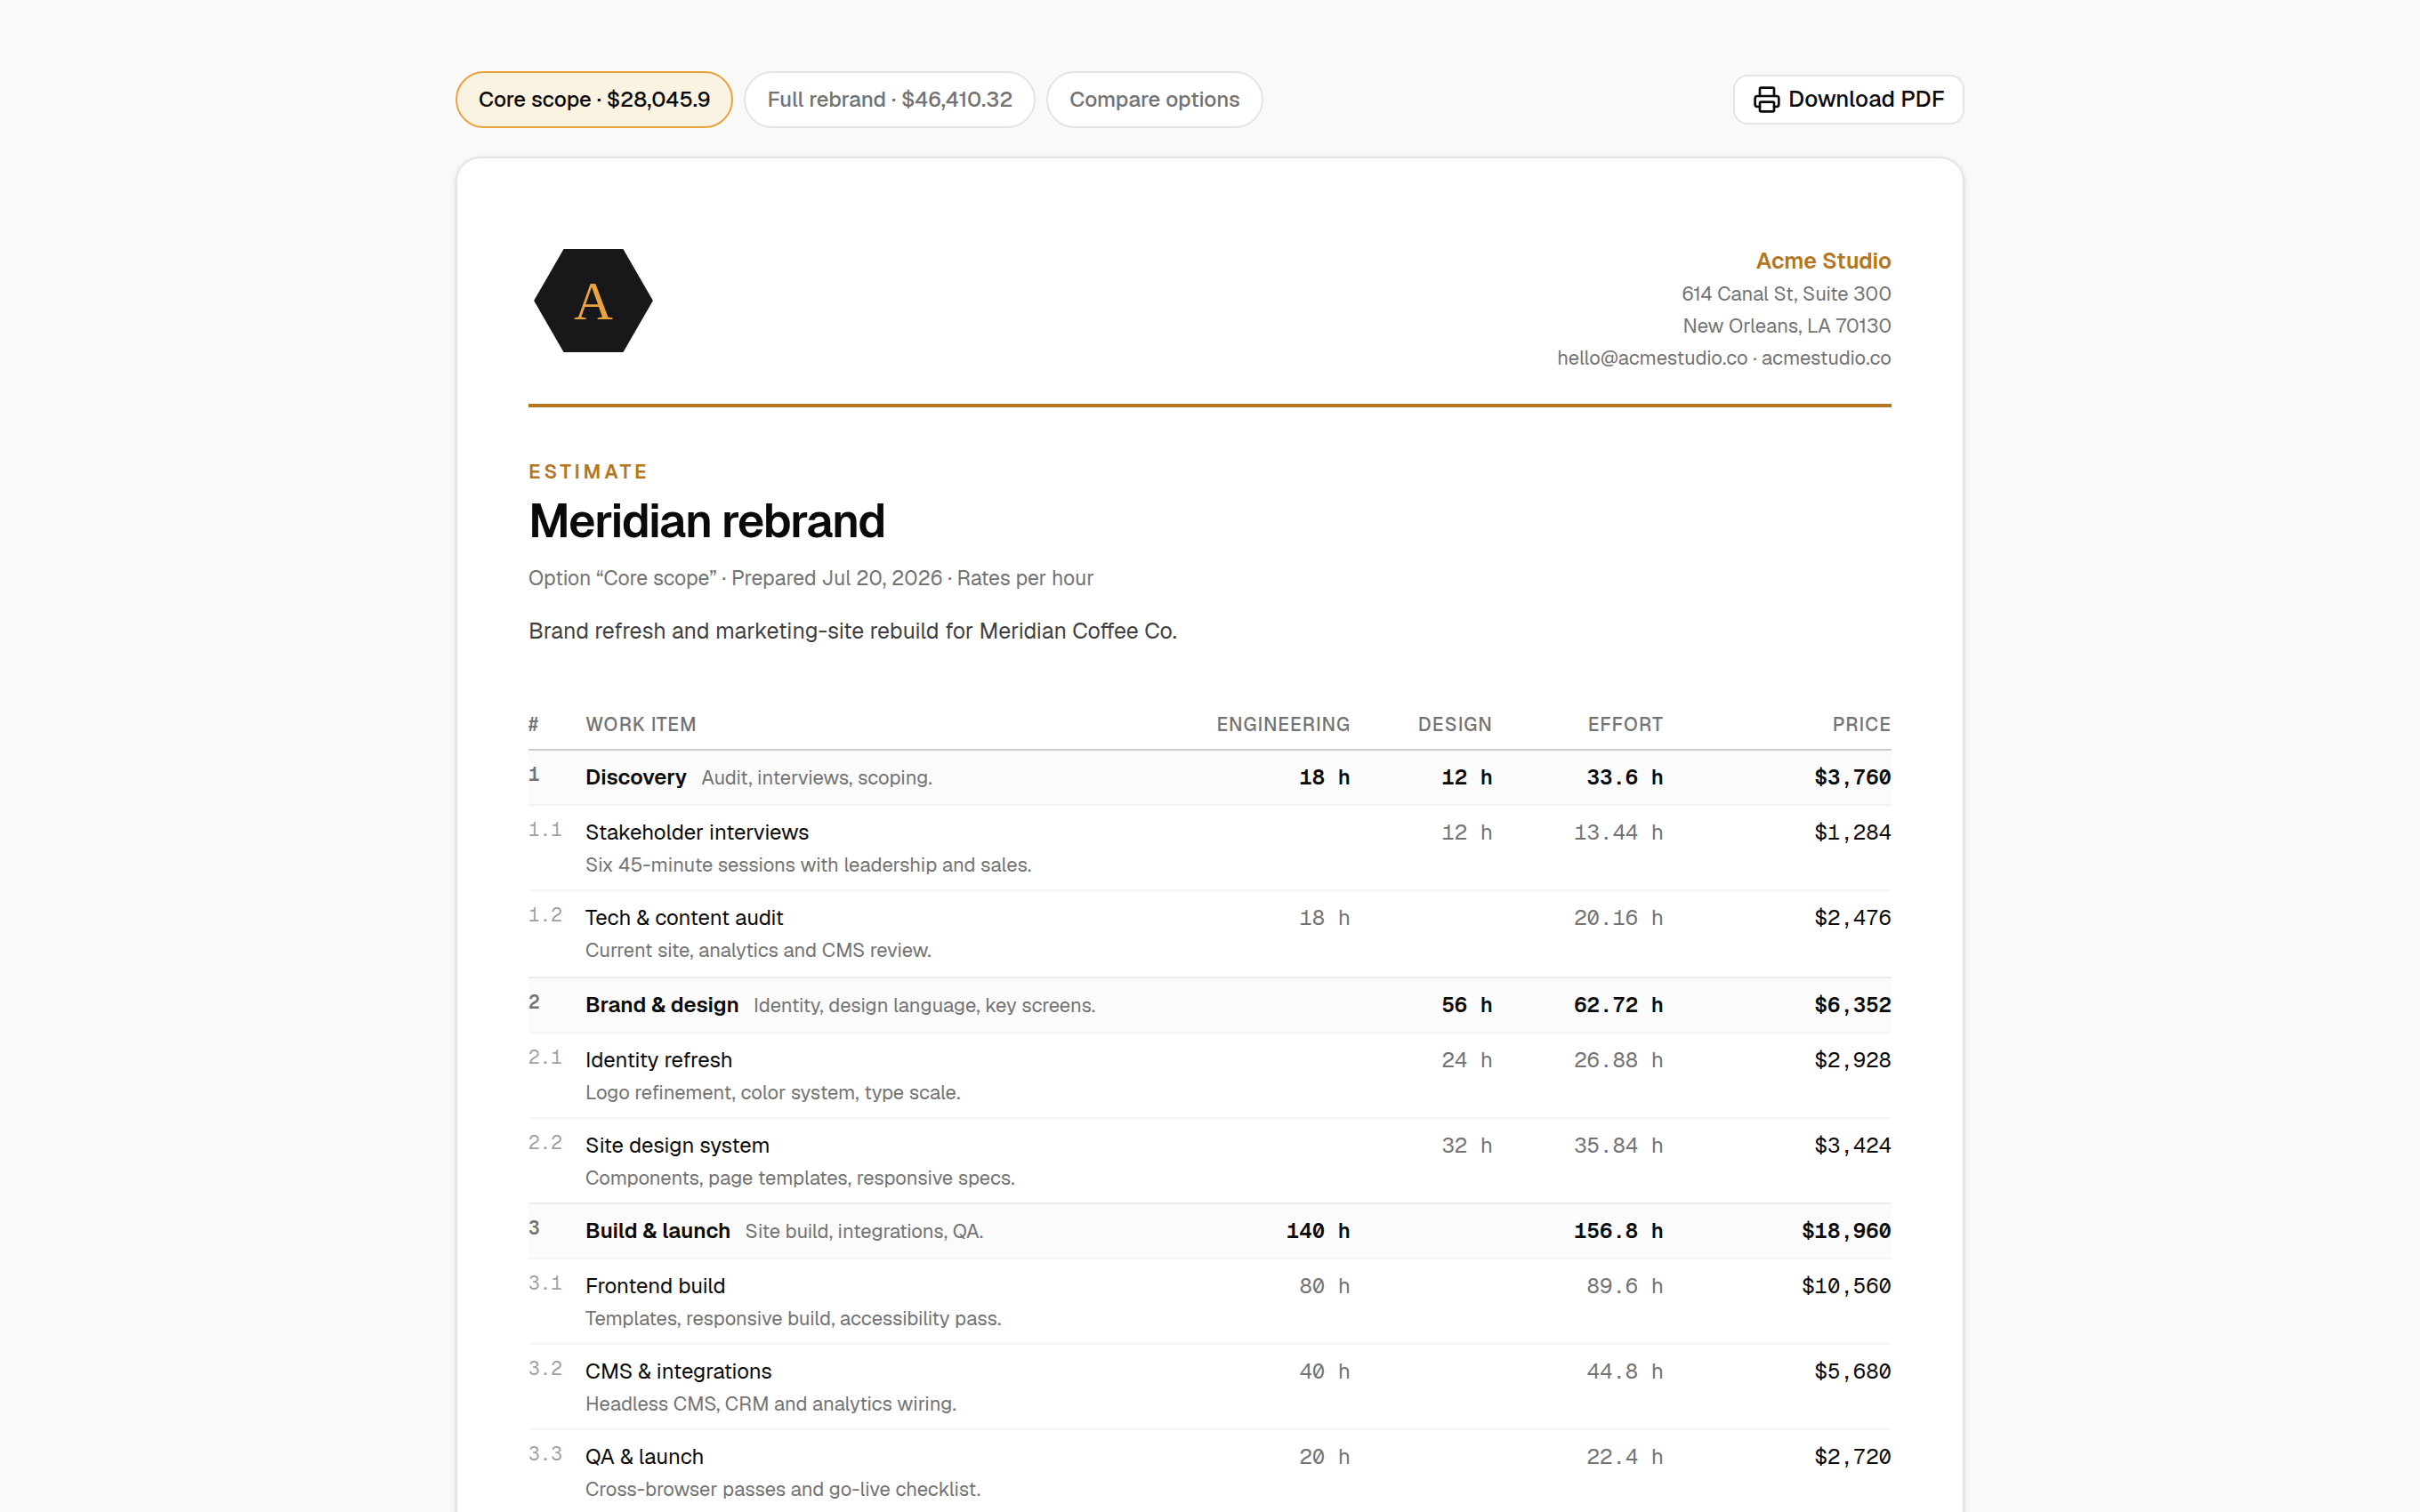Click Frontend build engineering 80 h

(x=1324, y=1286)
